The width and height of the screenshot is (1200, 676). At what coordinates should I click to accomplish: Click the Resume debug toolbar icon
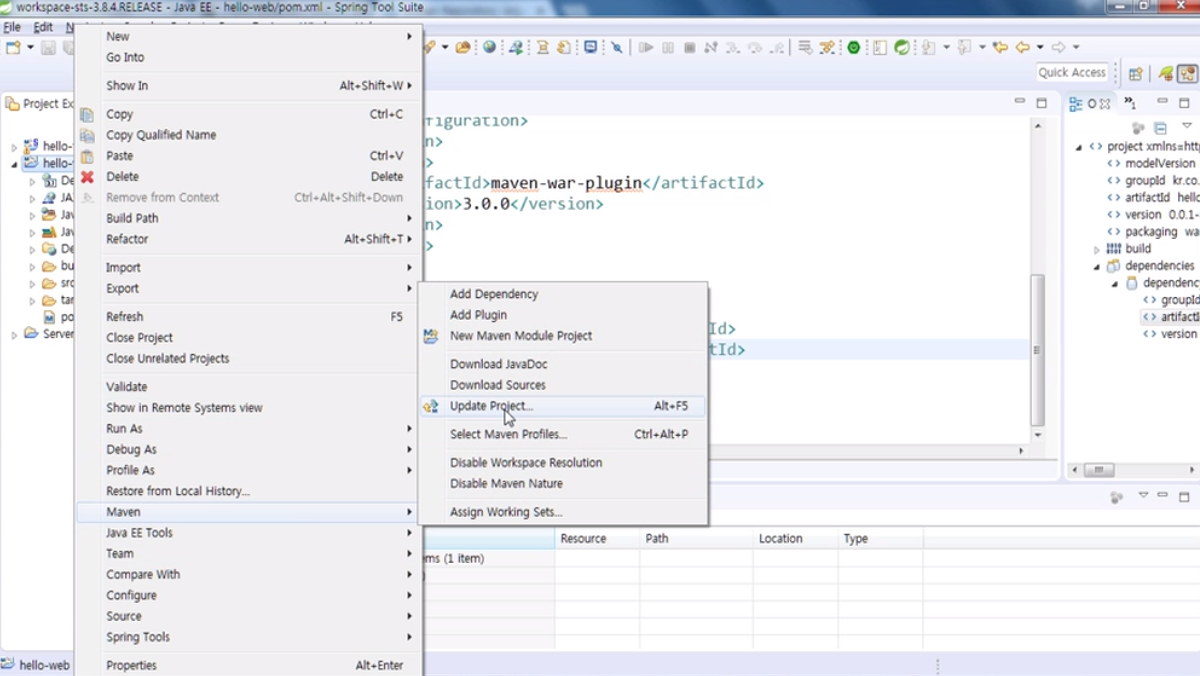click(x=646, y=47)
